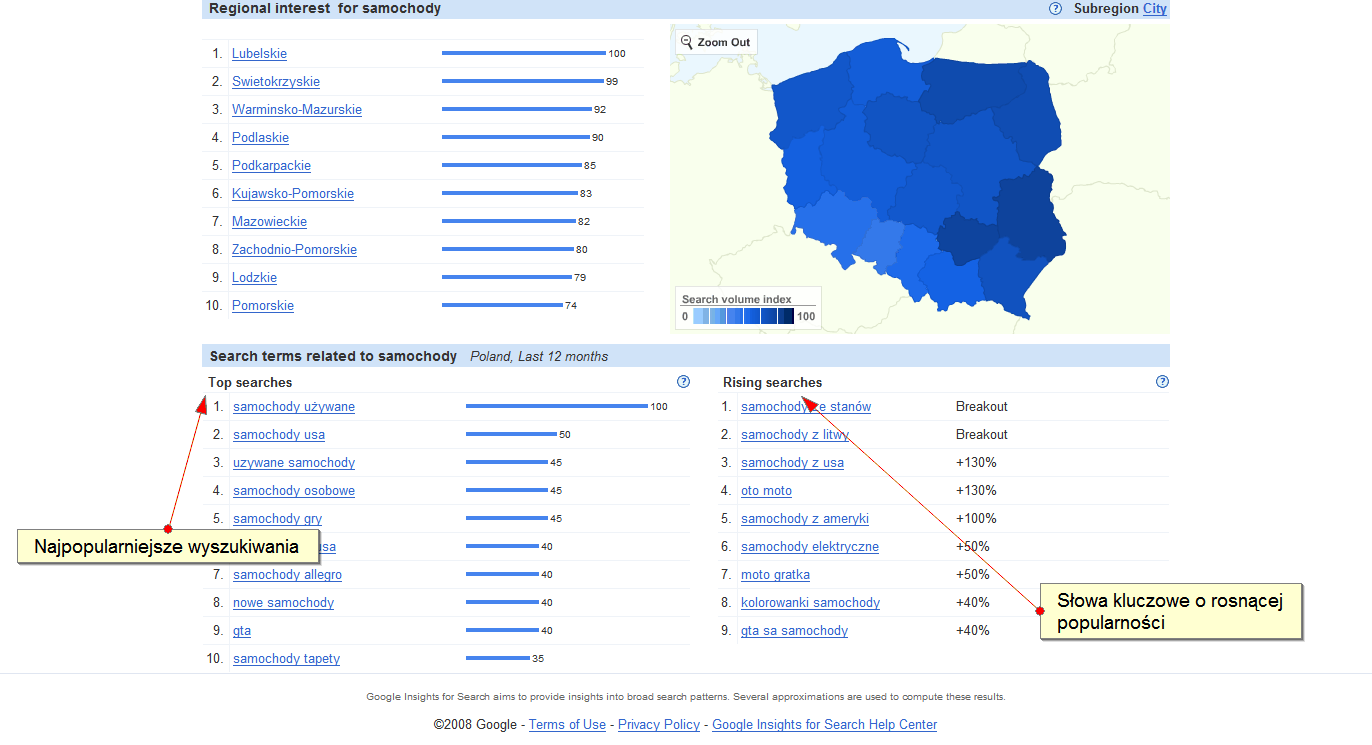The image size is (1372, 745).
Task: Open the Terms of Use link
Action: (567, 725)
